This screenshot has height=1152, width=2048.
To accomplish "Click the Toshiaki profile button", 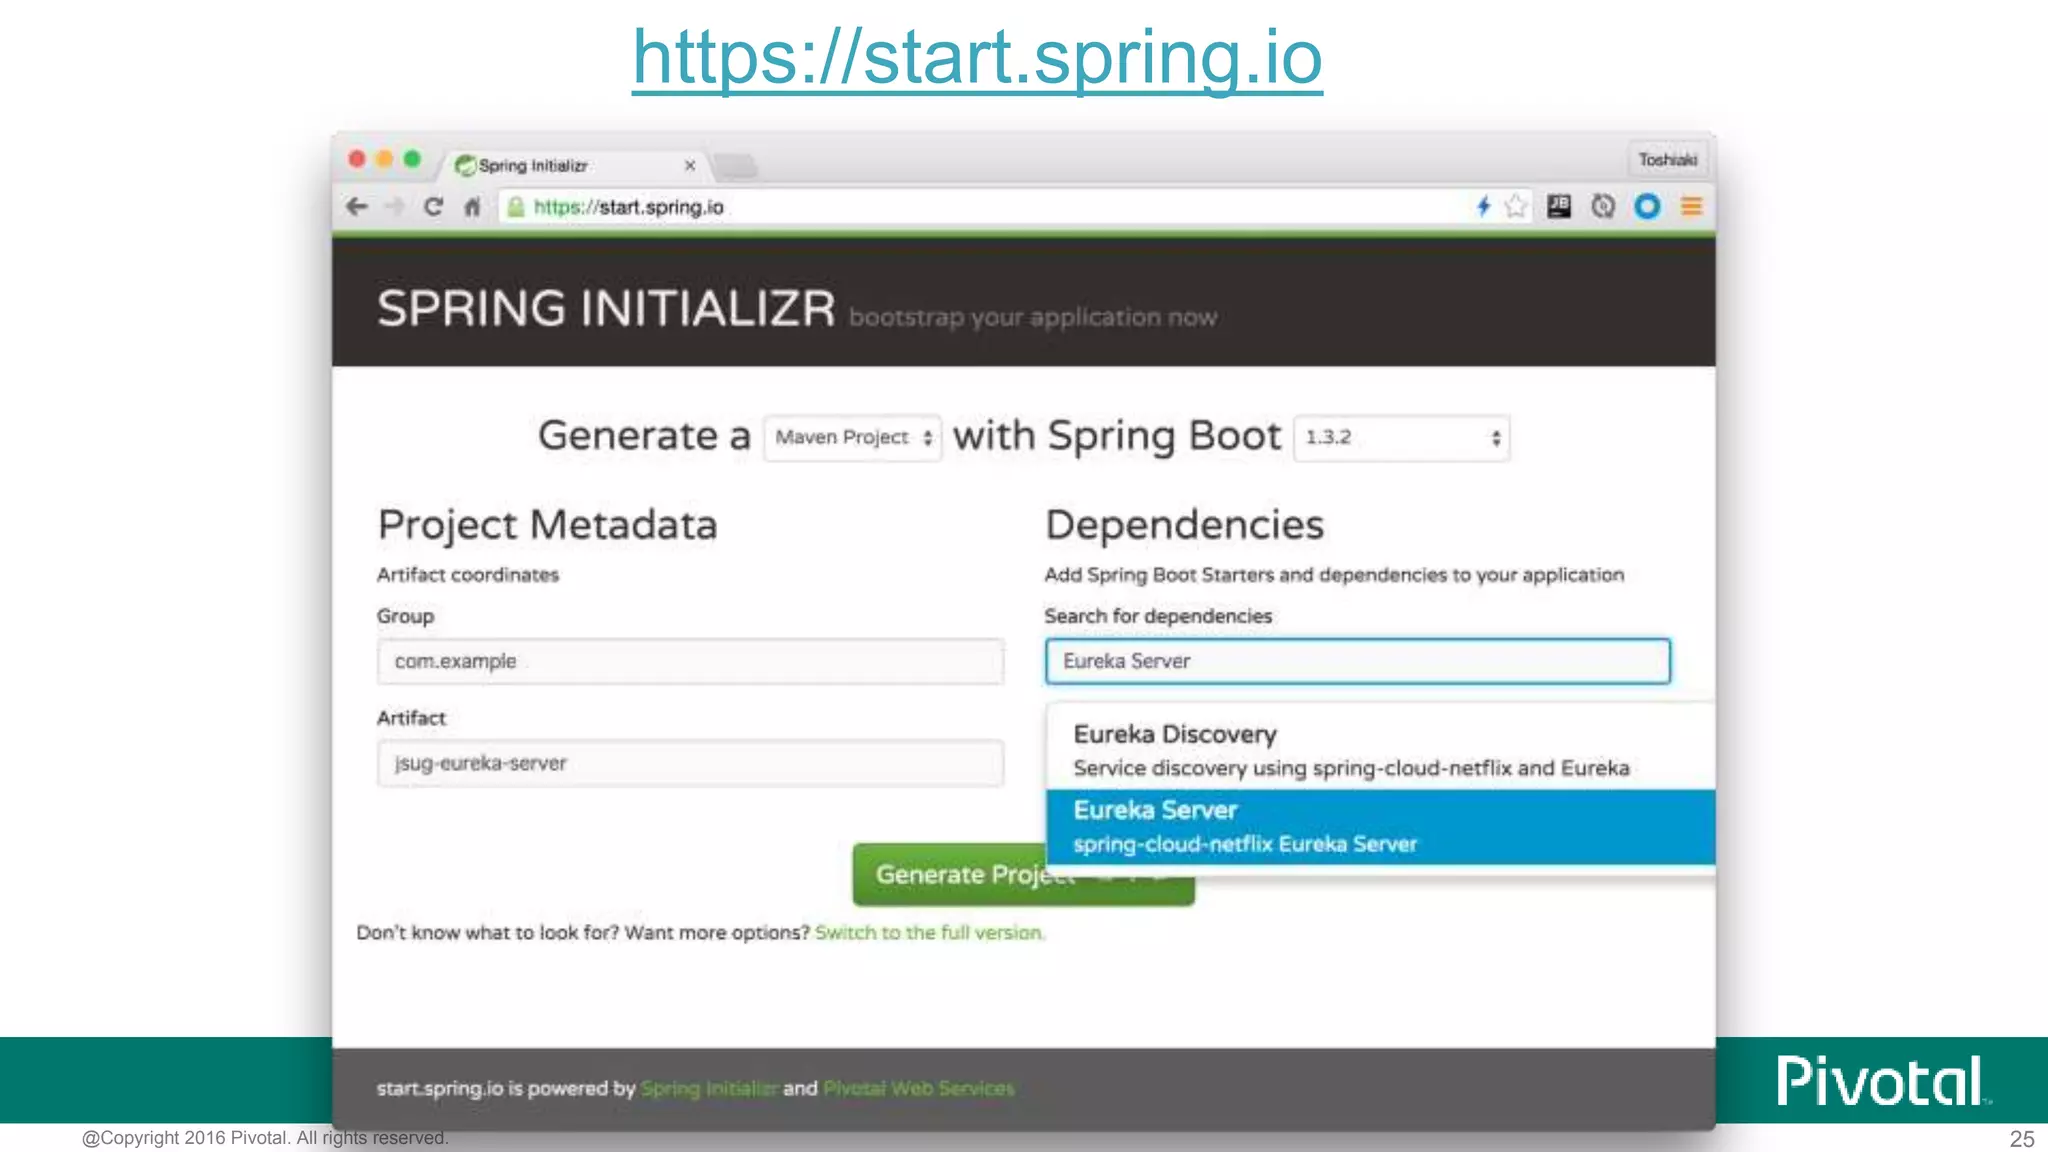I will pos(1667,160).
